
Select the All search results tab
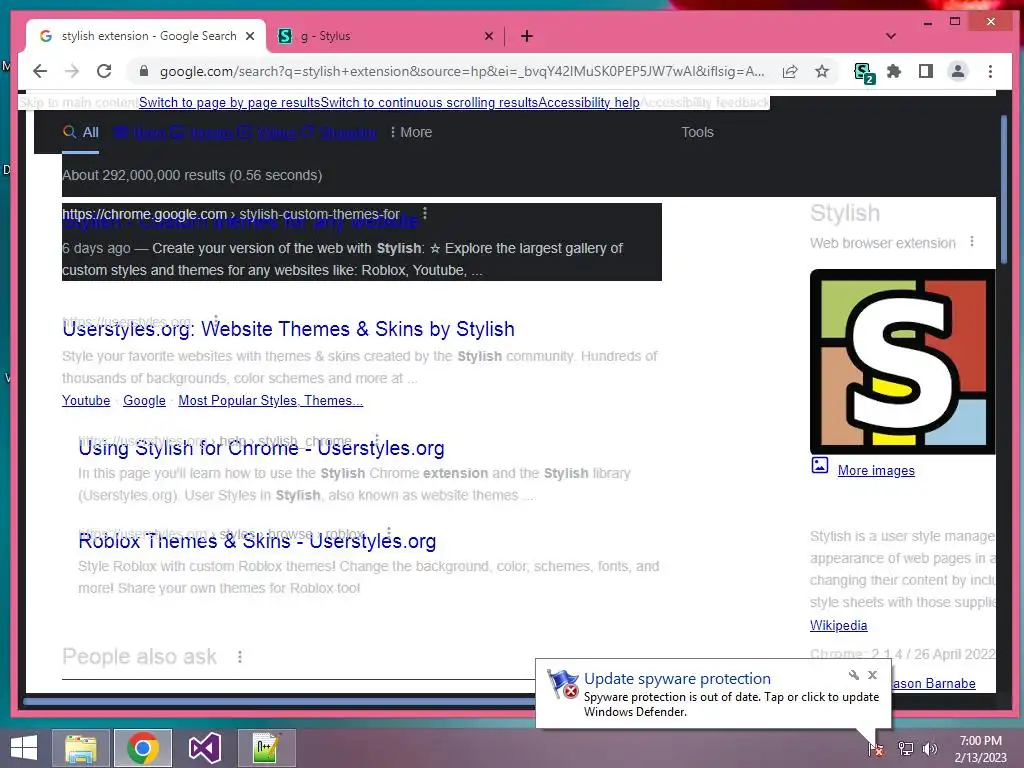click(80, 133)
